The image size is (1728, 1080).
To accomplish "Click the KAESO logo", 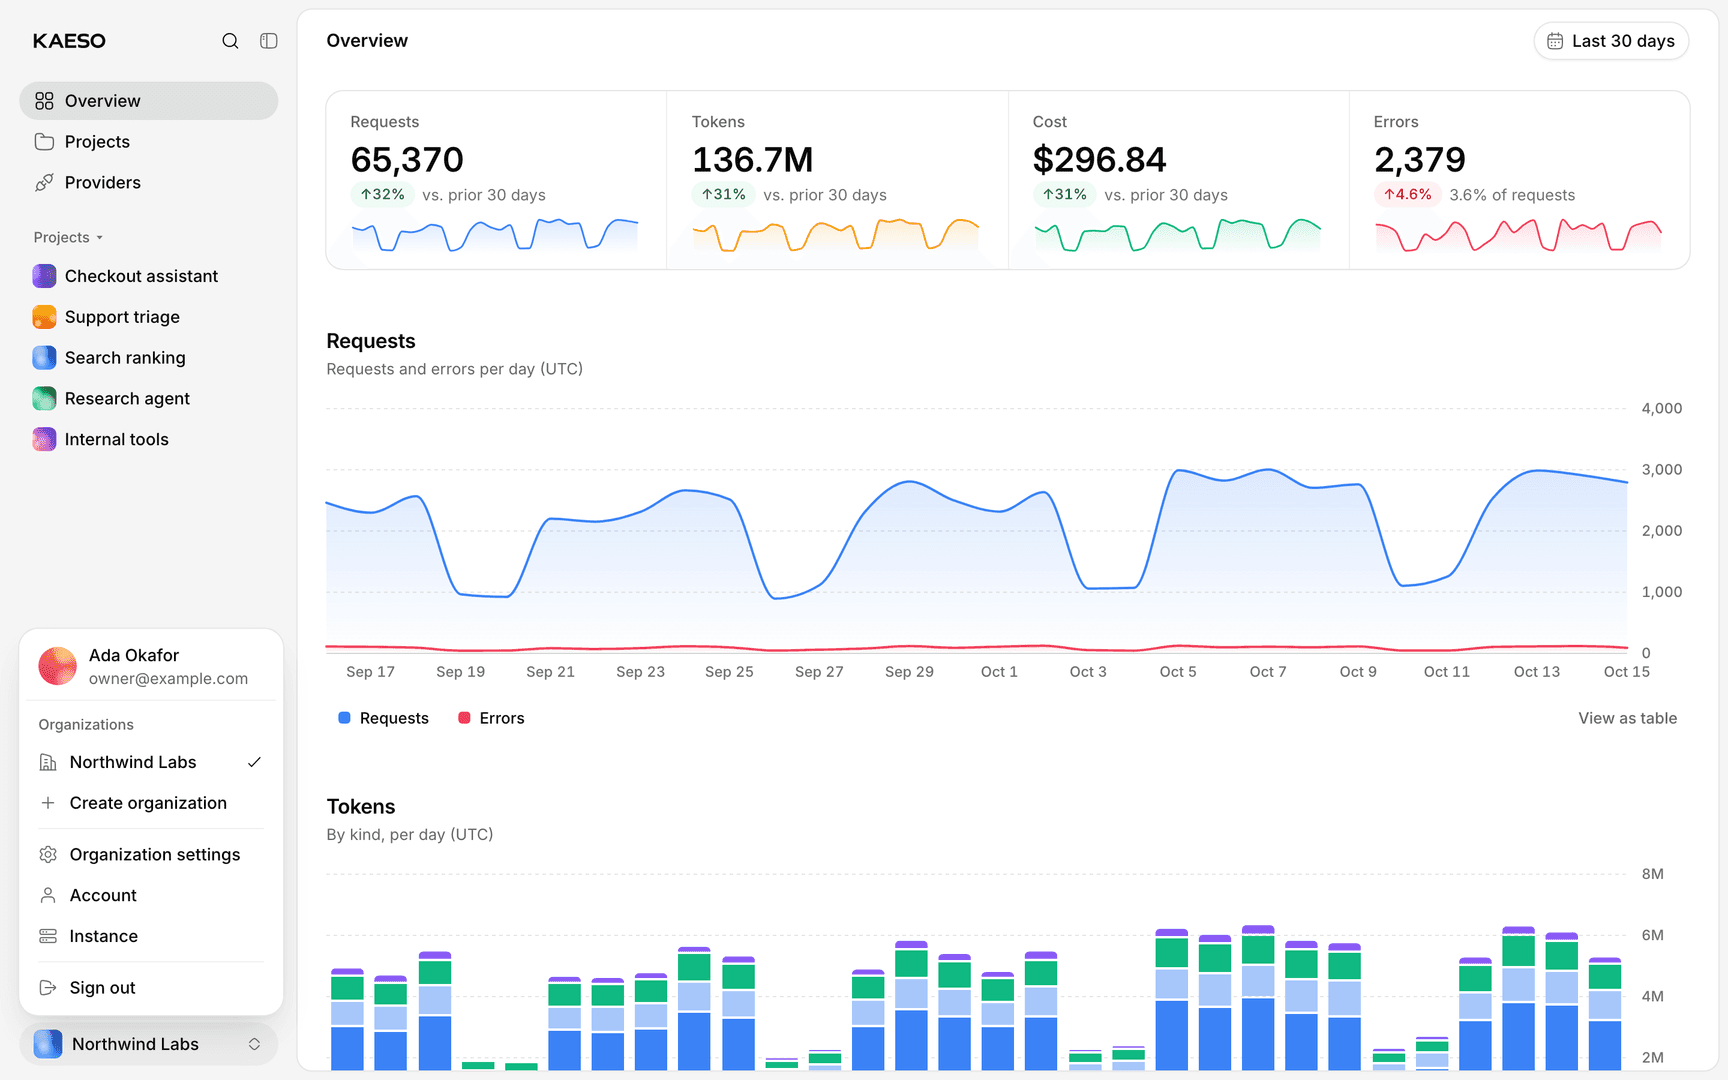I will click(69, 41).
